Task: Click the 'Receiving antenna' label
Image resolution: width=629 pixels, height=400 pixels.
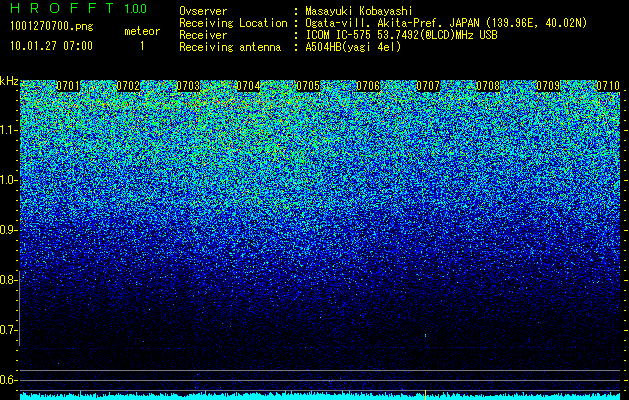Action: tap(230, 47)
